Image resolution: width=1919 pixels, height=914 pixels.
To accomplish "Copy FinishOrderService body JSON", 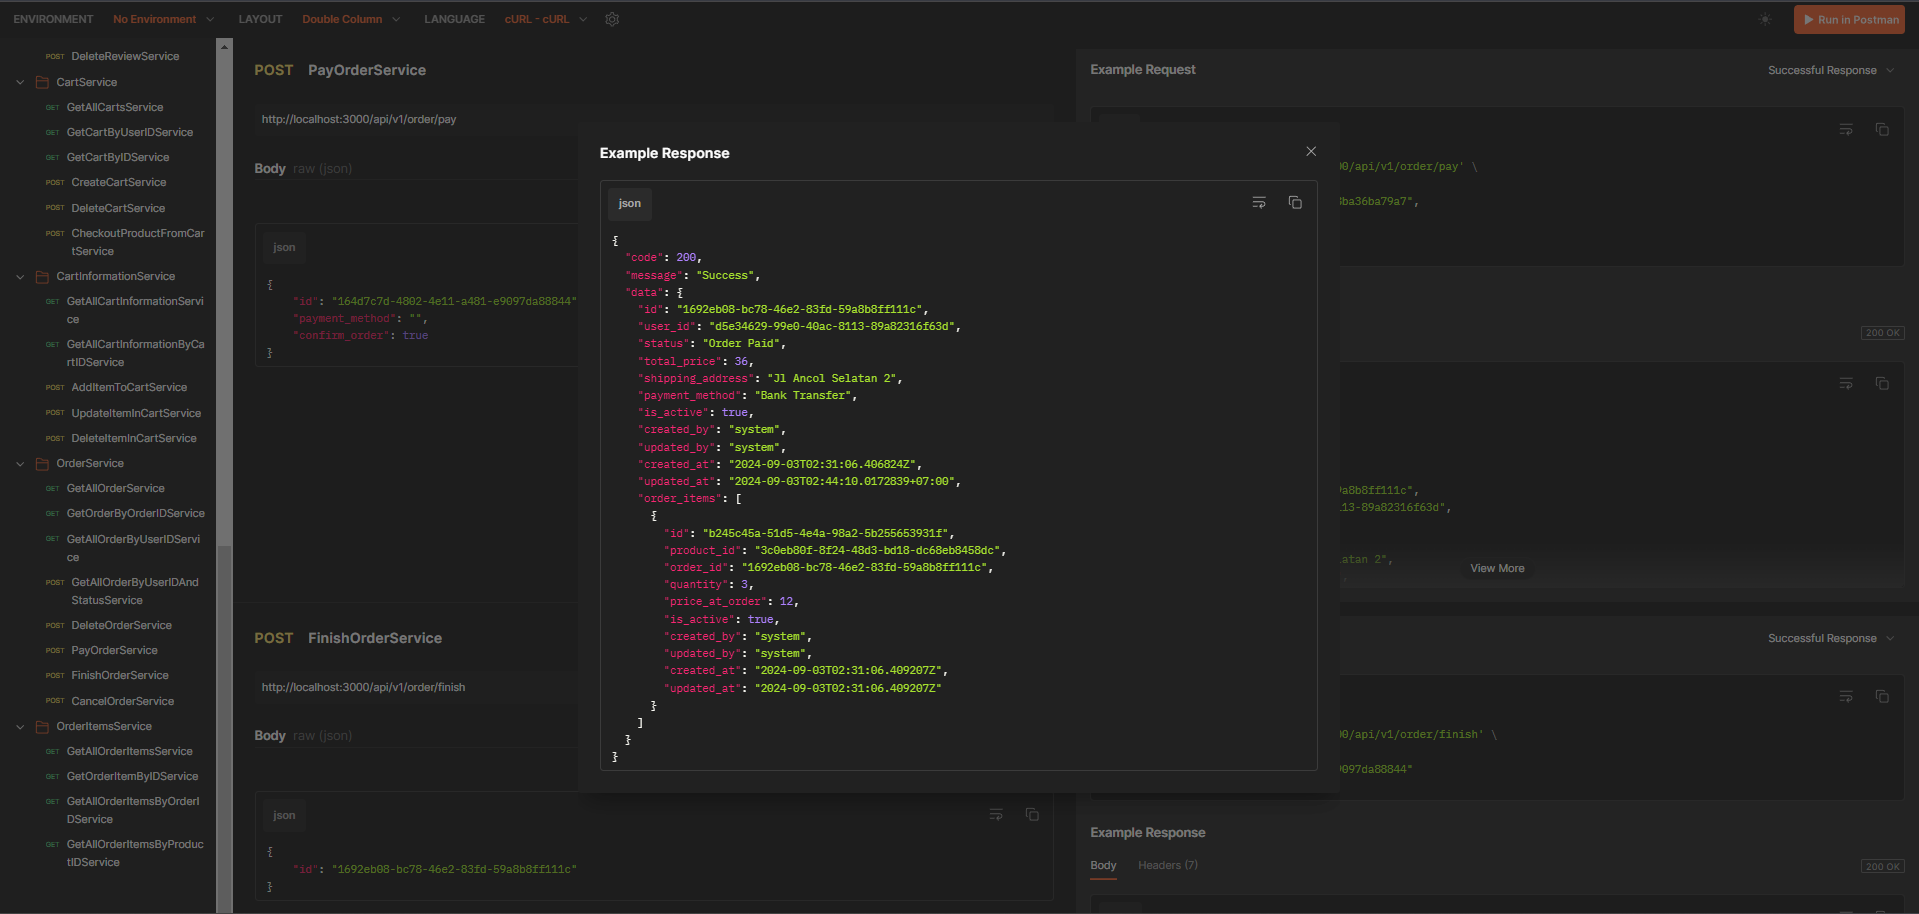I will click(1032, 815).
